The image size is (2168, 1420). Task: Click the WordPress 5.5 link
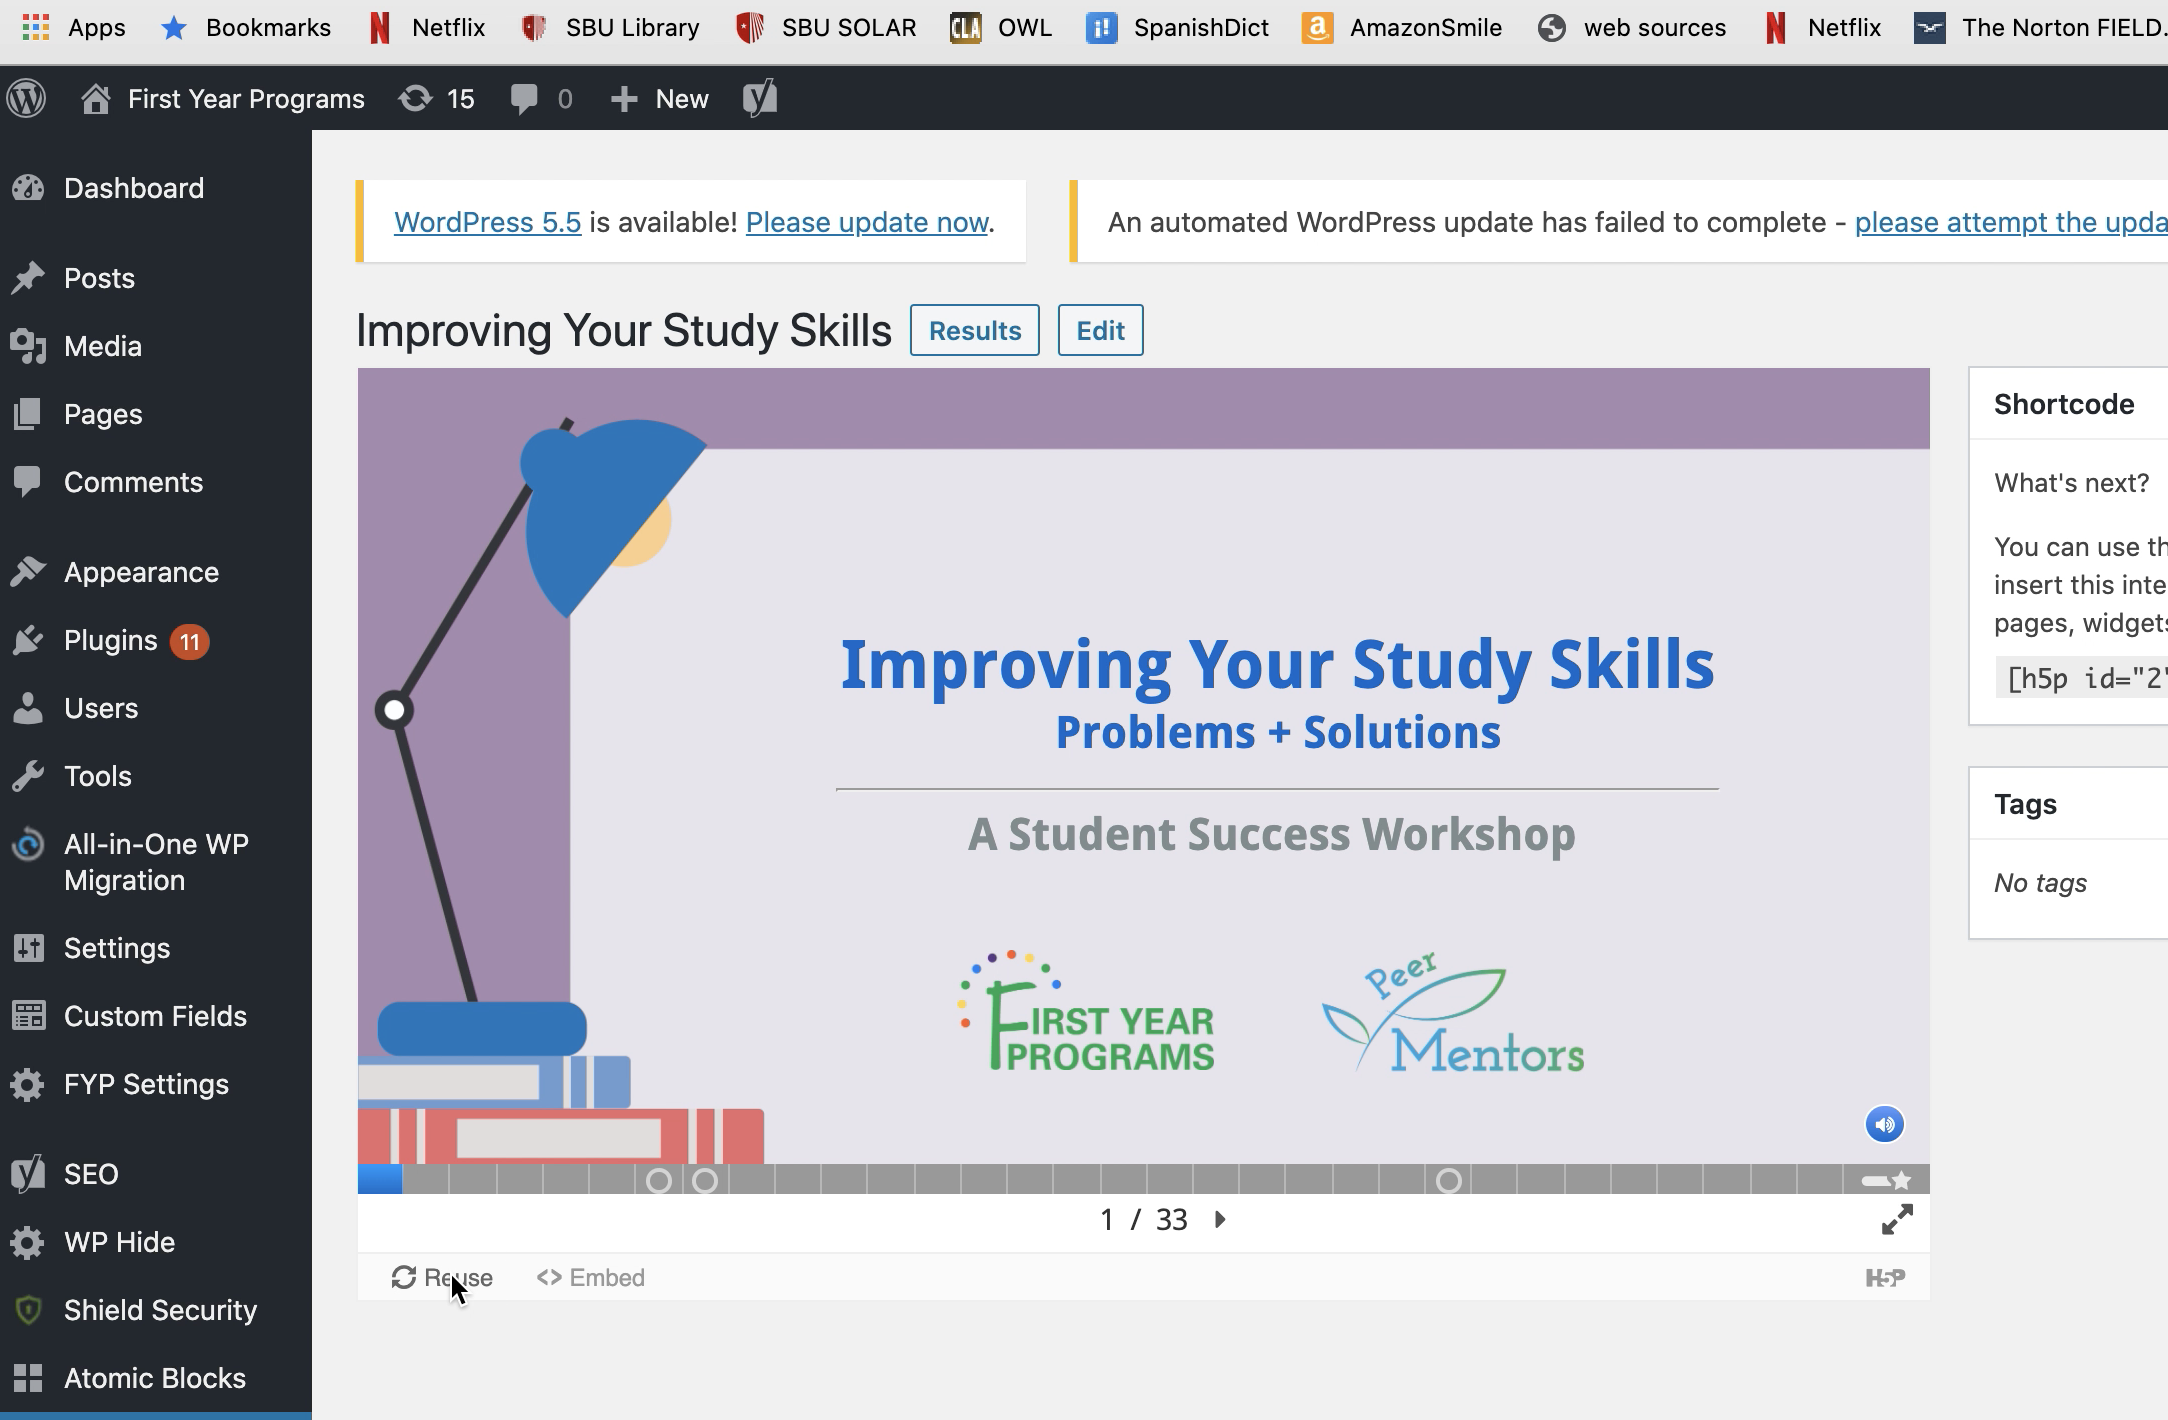pos(487,222)
